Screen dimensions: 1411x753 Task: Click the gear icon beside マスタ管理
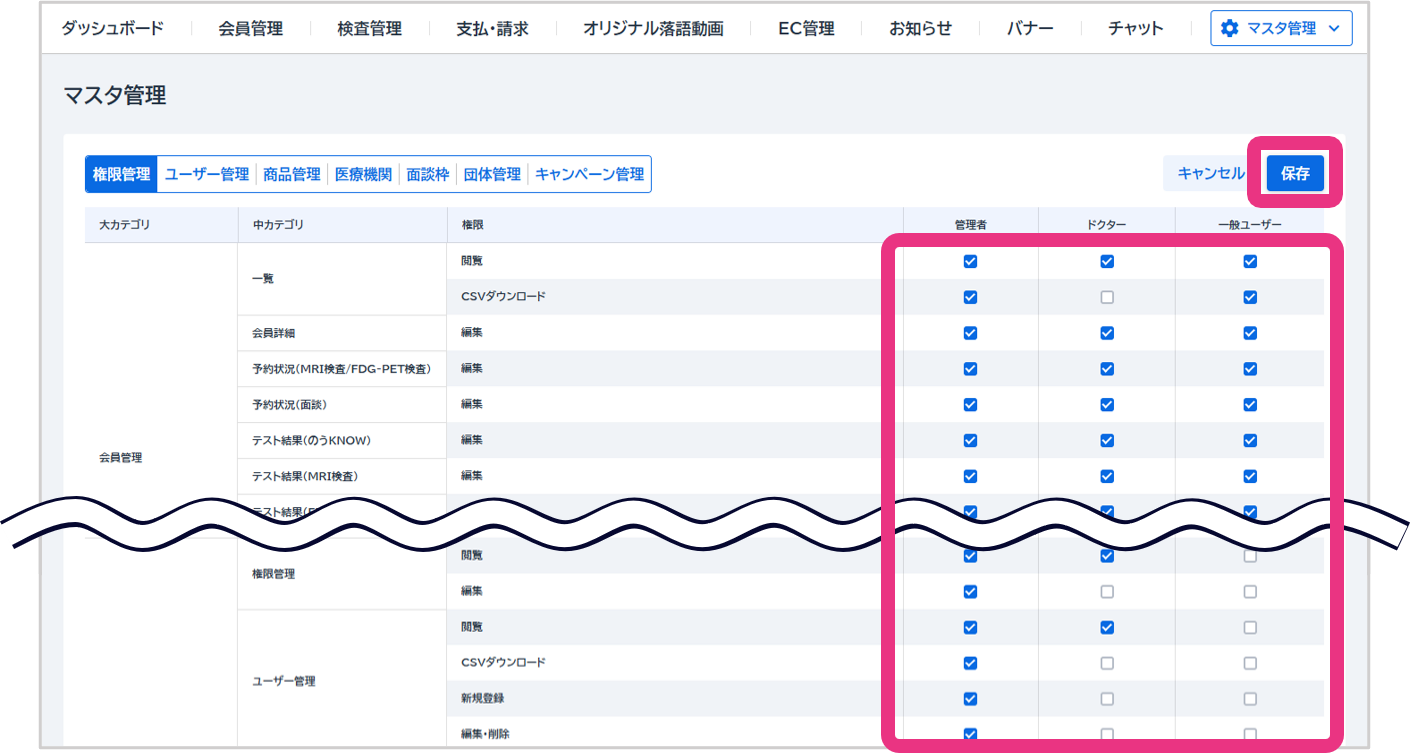click(1229, 29)
